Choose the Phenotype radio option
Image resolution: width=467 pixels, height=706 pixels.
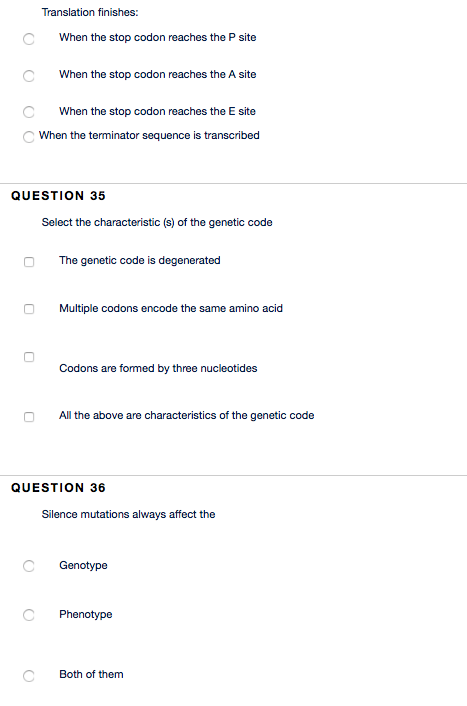(x=29, y=615)
